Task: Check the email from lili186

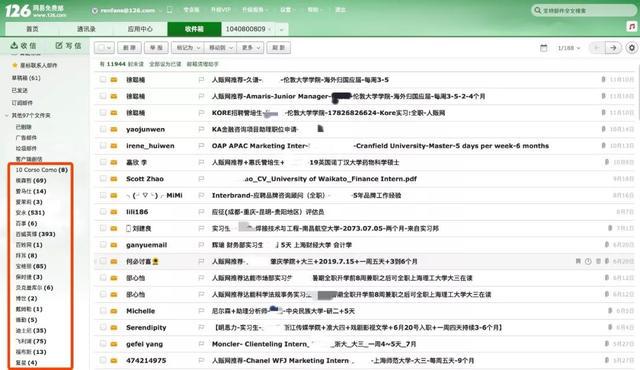Action: click(x=103, y=212)
